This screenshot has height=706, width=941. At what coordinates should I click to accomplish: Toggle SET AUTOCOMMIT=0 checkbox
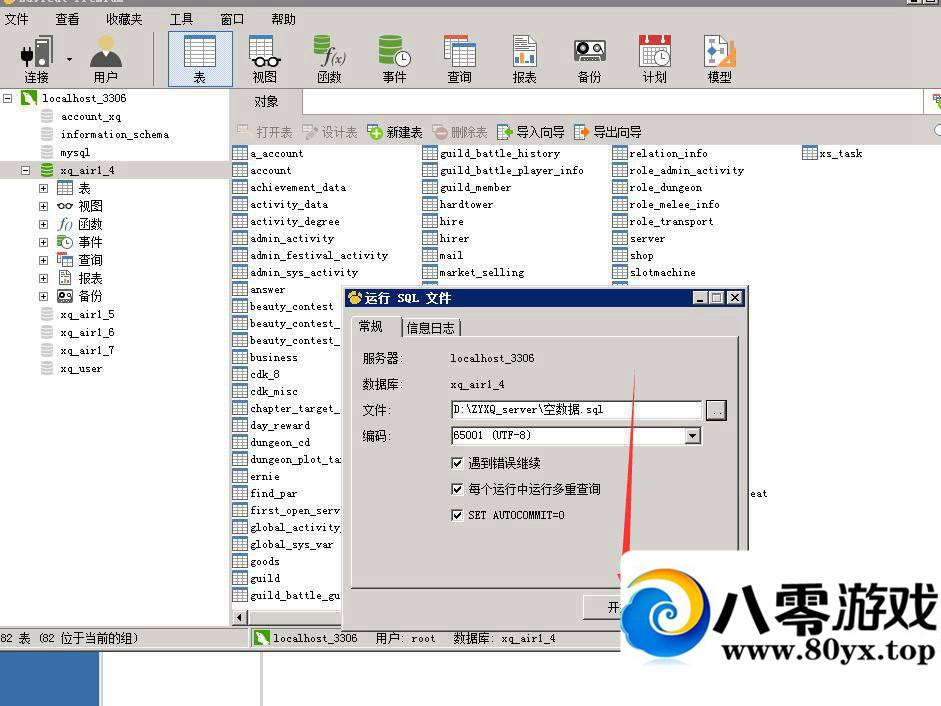click(457, 515)
